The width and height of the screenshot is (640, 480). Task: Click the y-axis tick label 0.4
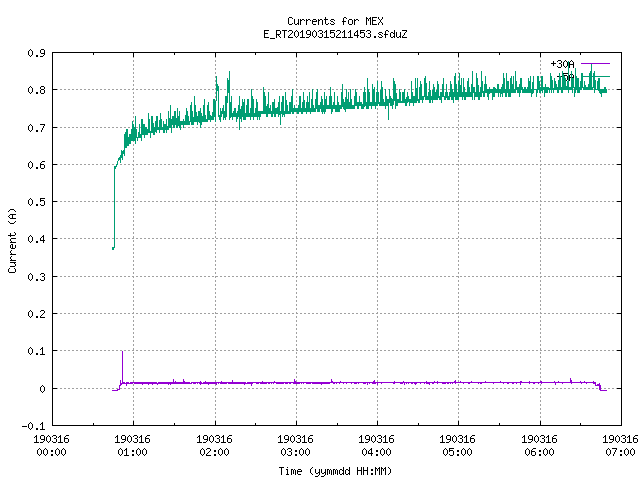[36, 239]
